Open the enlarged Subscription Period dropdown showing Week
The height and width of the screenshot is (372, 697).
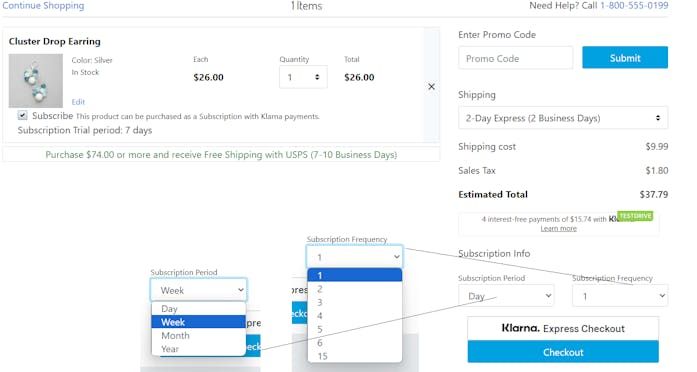pyautogui.click(x=198, y=290)
